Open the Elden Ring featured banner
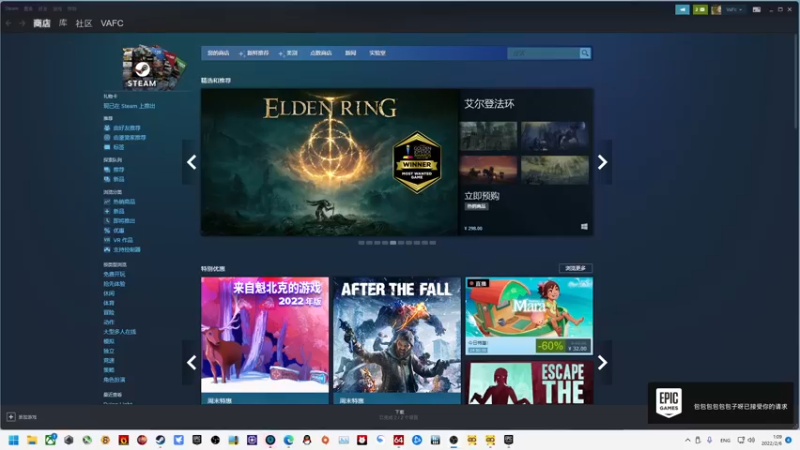Screen dimensions: 800x450 click(x=330, y=162)
